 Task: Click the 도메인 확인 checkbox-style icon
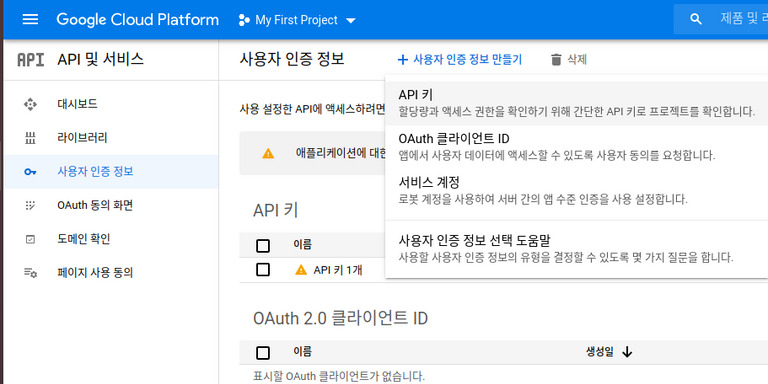(x=30, y=240)
